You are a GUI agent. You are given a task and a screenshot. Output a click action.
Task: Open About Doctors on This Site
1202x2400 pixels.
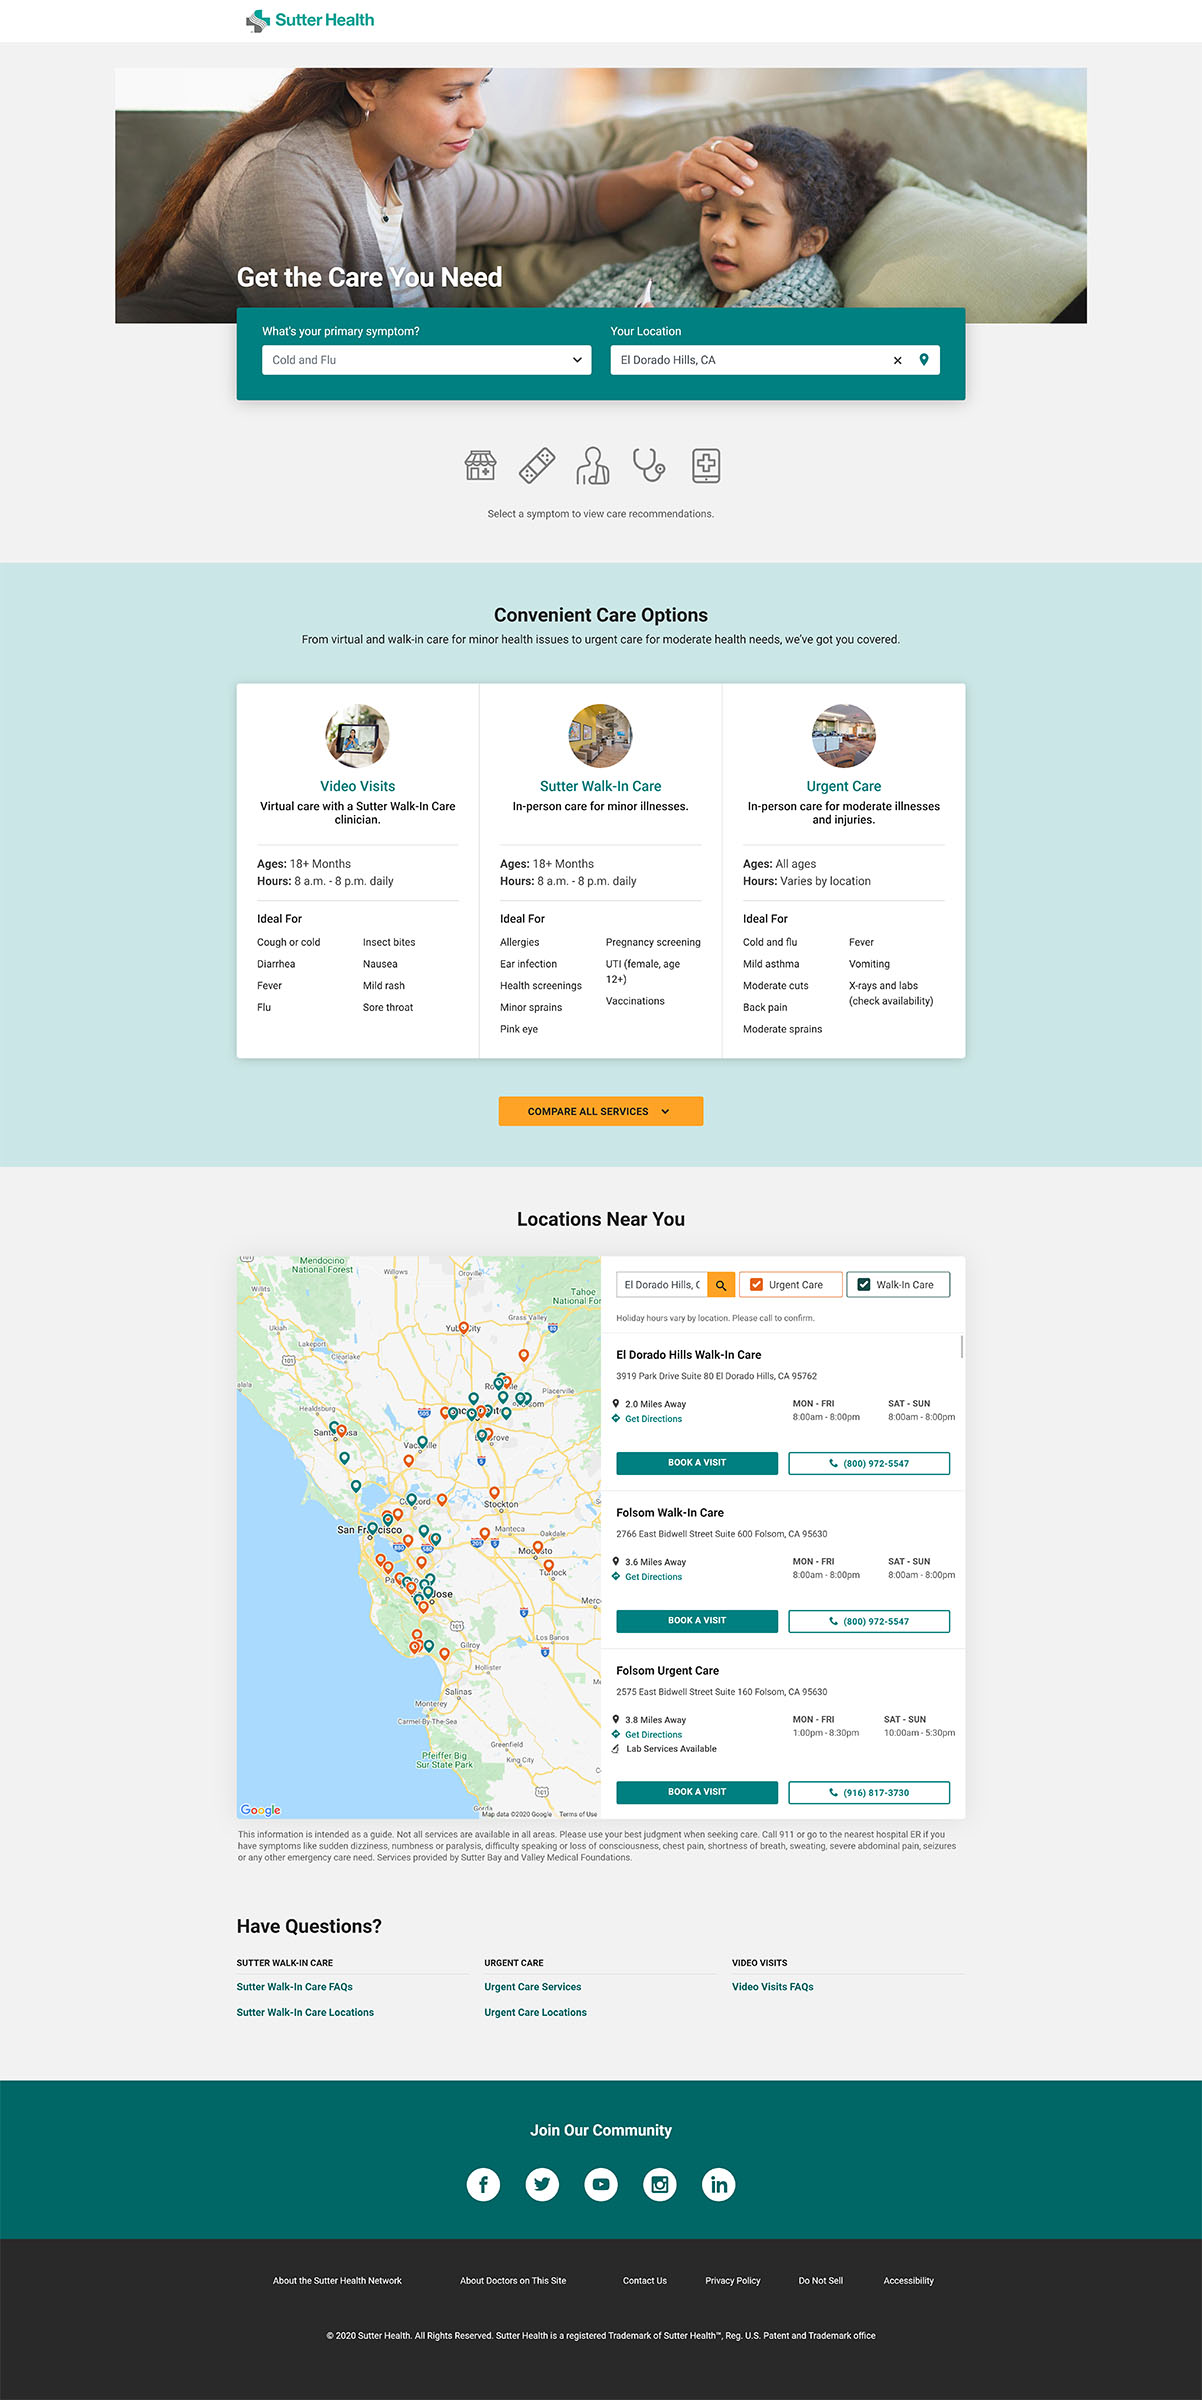point(513,2281)
